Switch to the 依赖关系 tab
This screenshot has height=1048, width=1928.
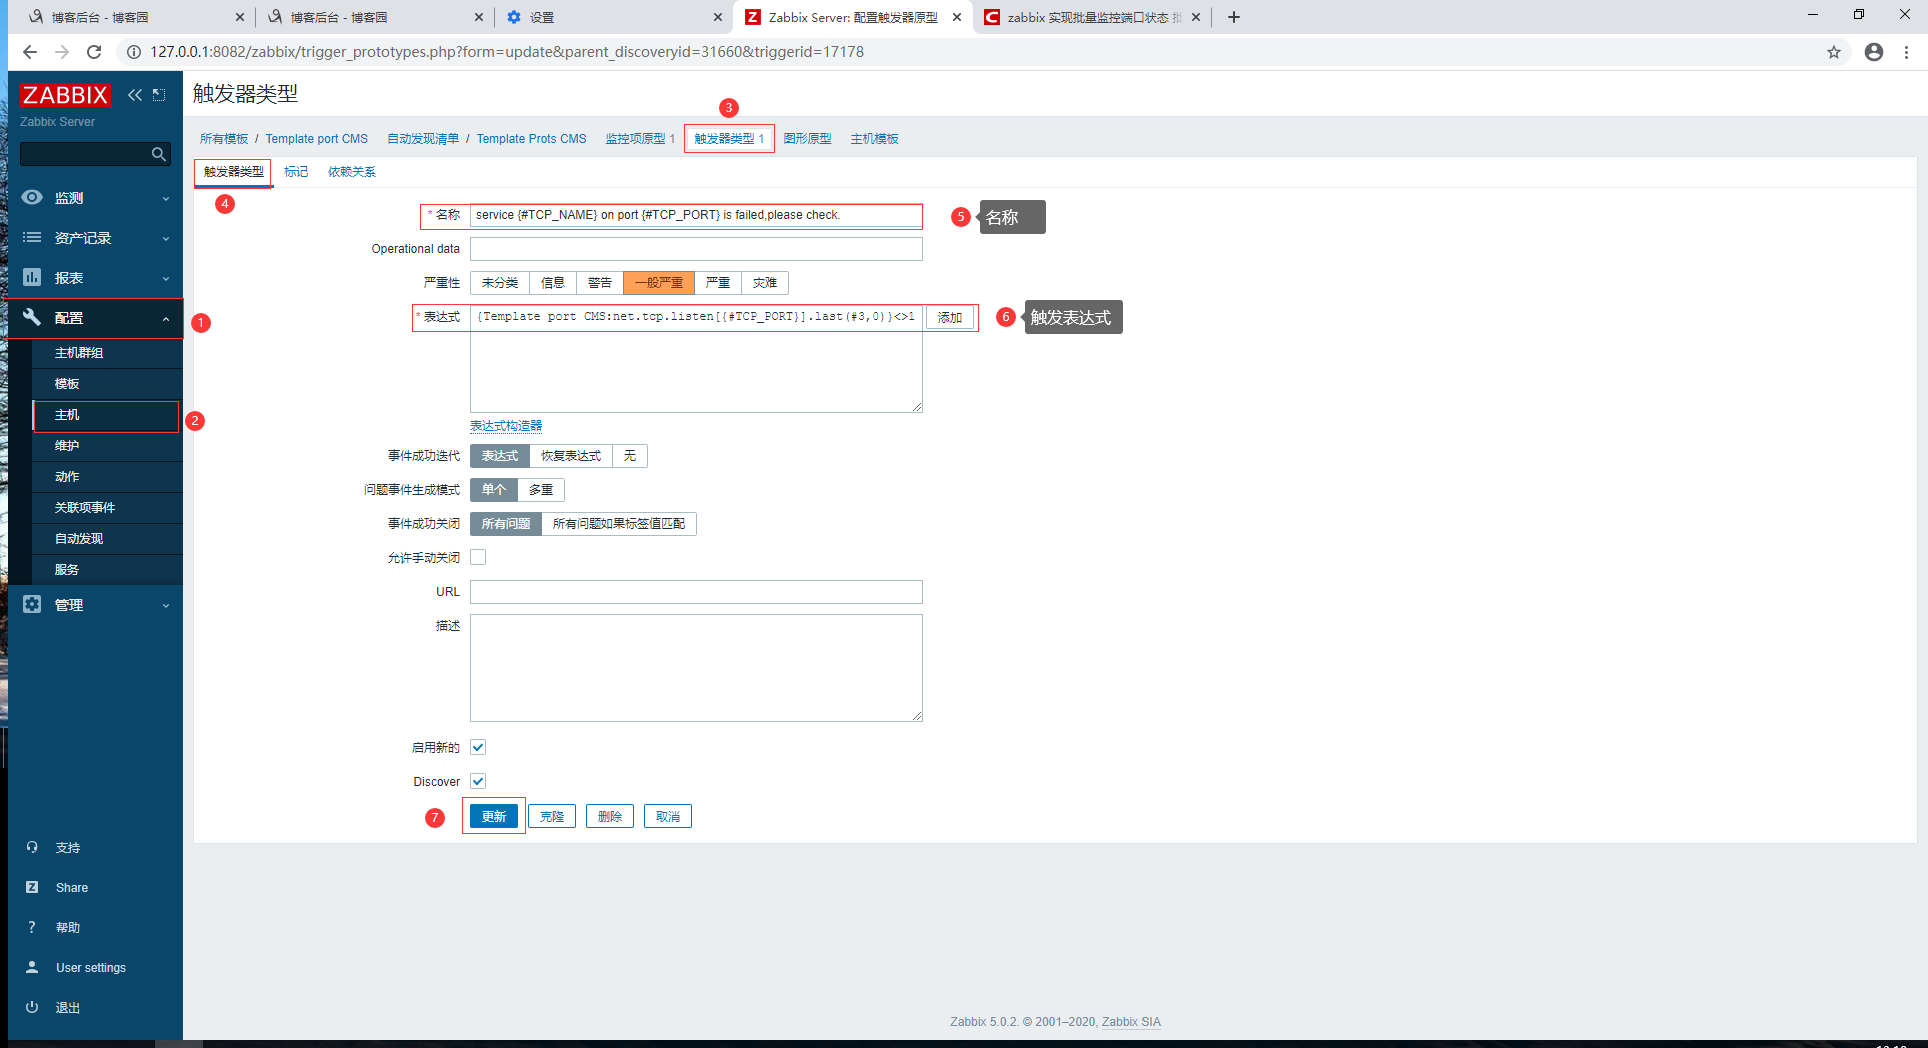click(352, 172)
